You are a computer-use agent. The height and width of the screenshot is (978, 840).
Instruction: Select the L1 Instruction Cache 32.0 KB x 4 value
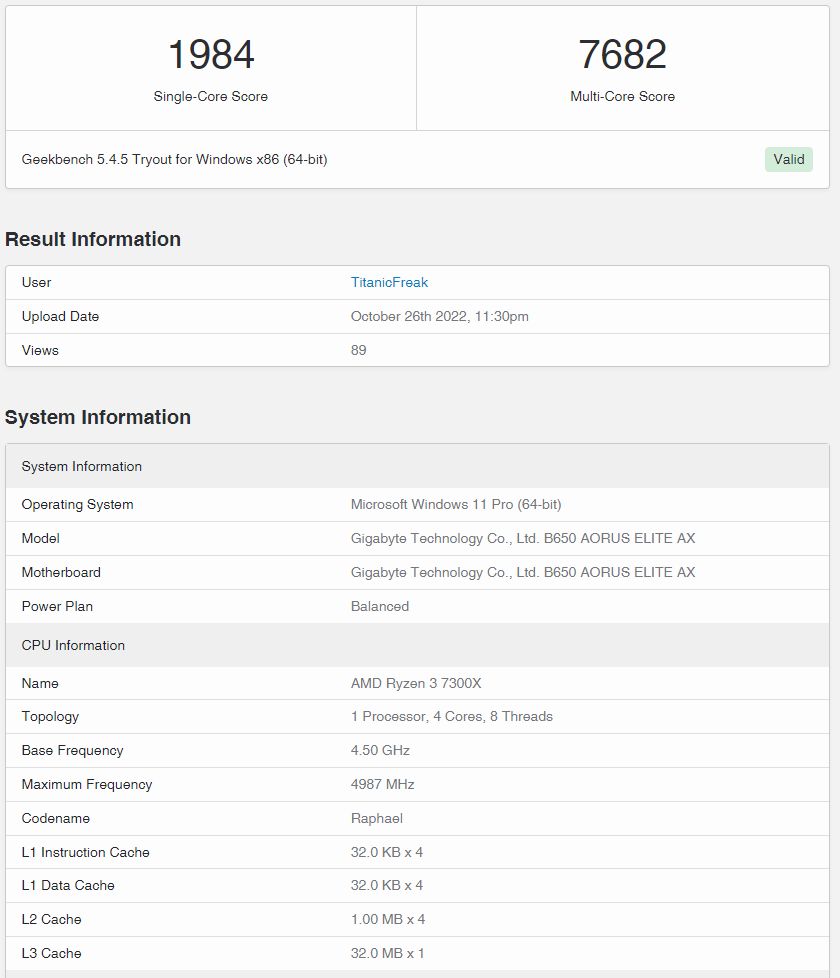pyautogui.click(x=387, y=852)
